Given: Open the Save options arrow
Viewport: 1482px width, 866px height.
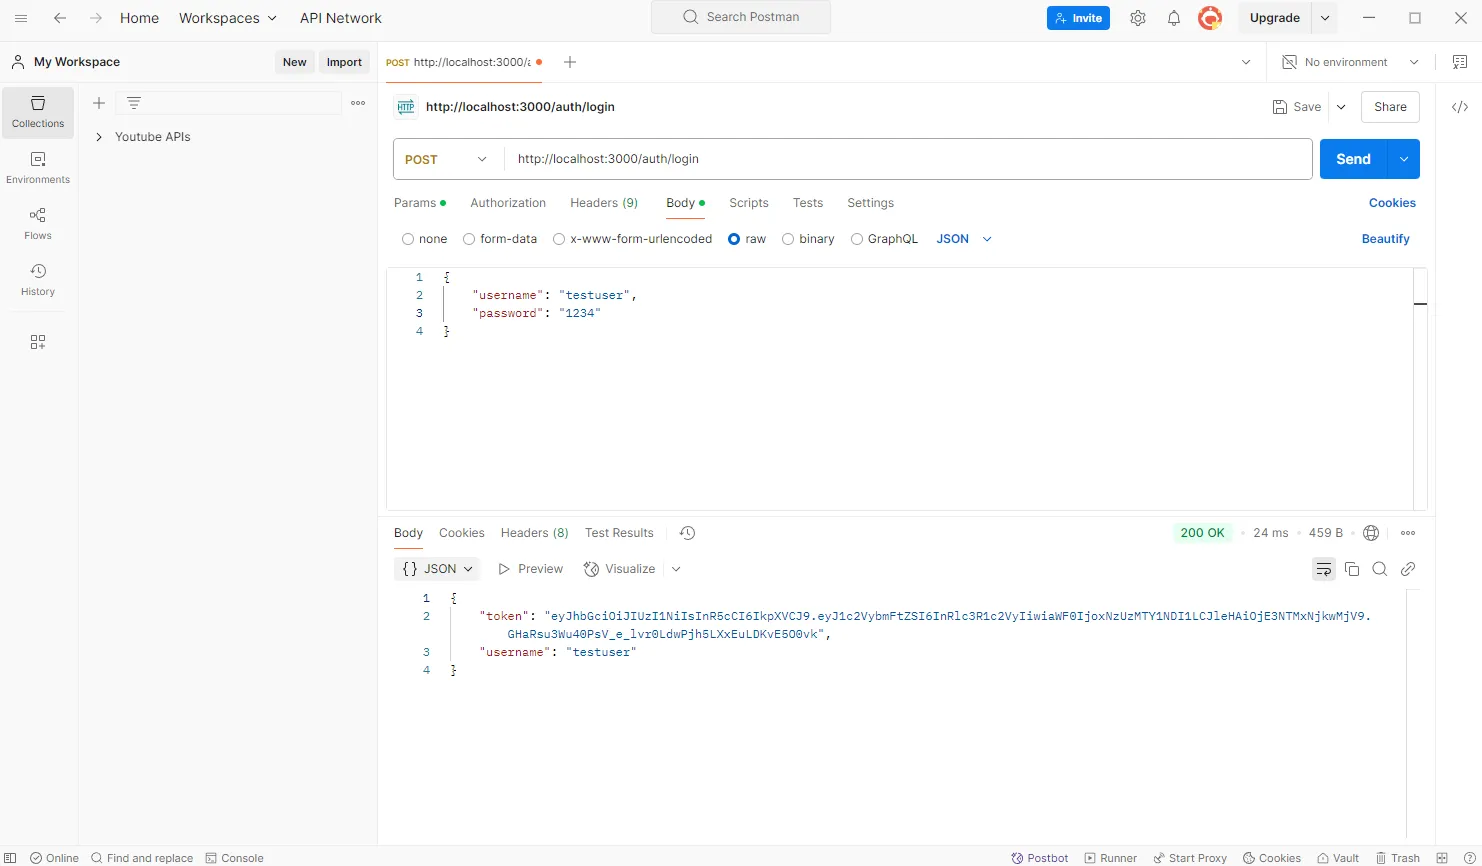Looking at the screenshot, I should pyautogui.click(x=1341, y=107).
